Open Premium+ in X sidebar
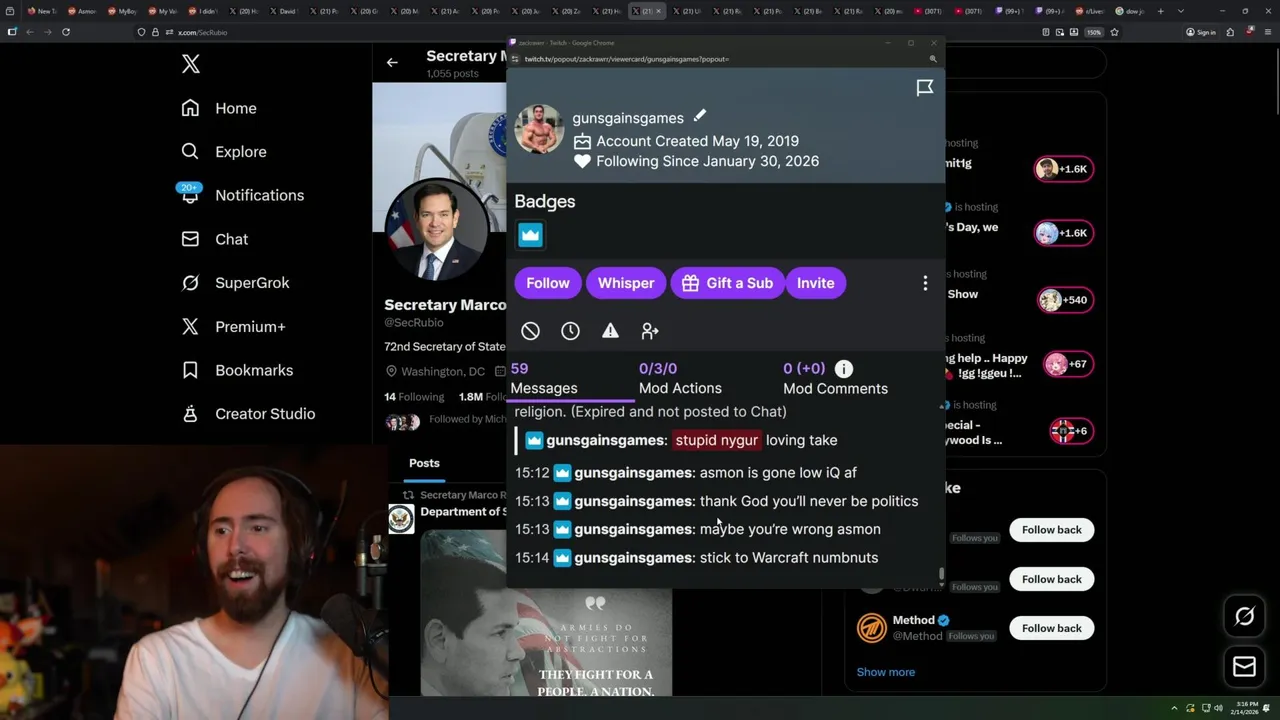1280x720 pixels. pos(233,326)
